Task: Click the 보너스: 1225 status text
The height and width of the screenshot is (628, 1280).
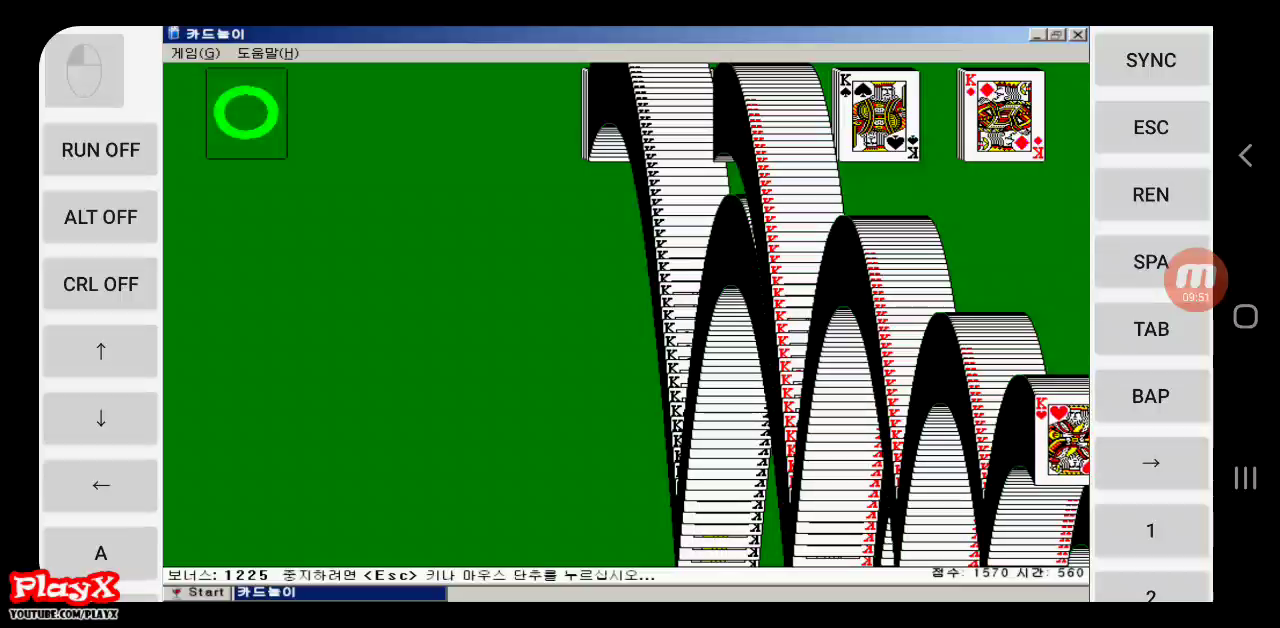Action: click(x=218, y=575)
